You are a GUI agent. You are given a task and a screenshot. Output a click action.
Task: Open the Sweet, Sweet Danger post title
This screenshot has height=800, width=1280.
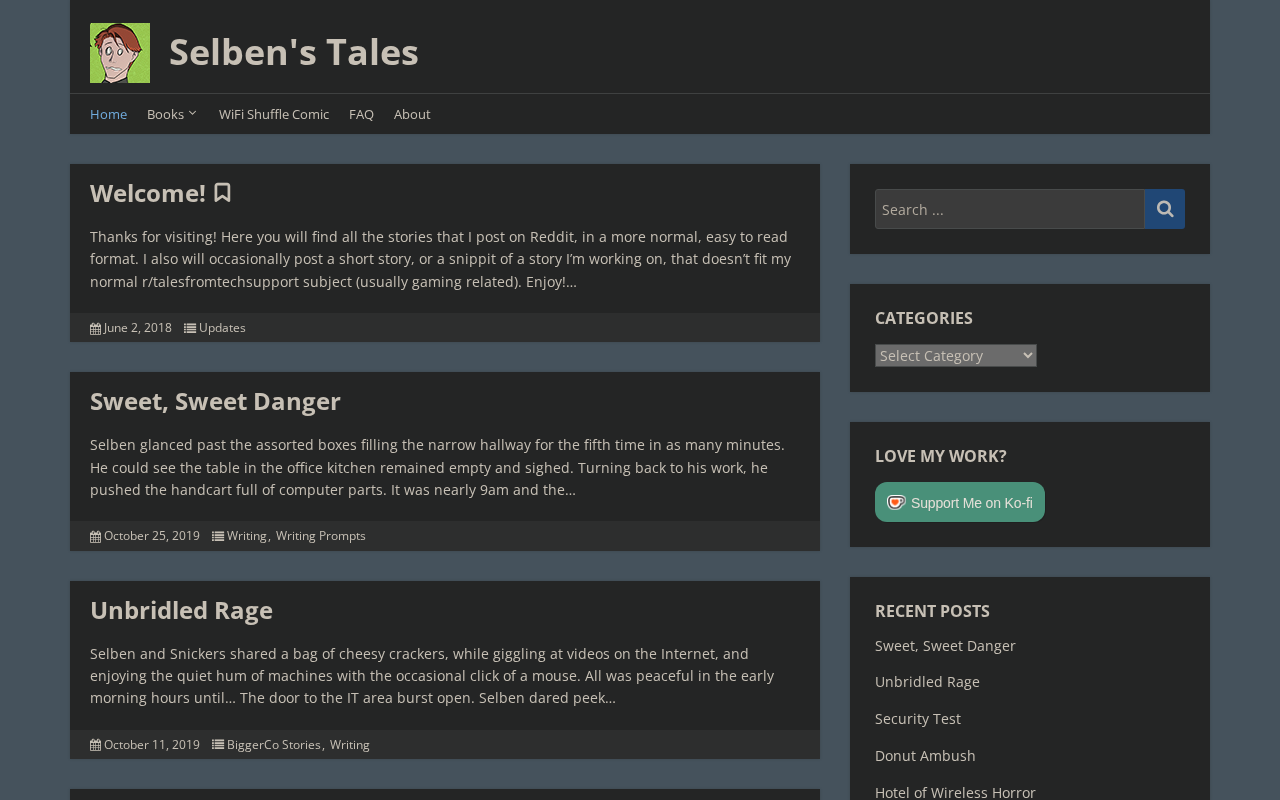coord(215,401)
